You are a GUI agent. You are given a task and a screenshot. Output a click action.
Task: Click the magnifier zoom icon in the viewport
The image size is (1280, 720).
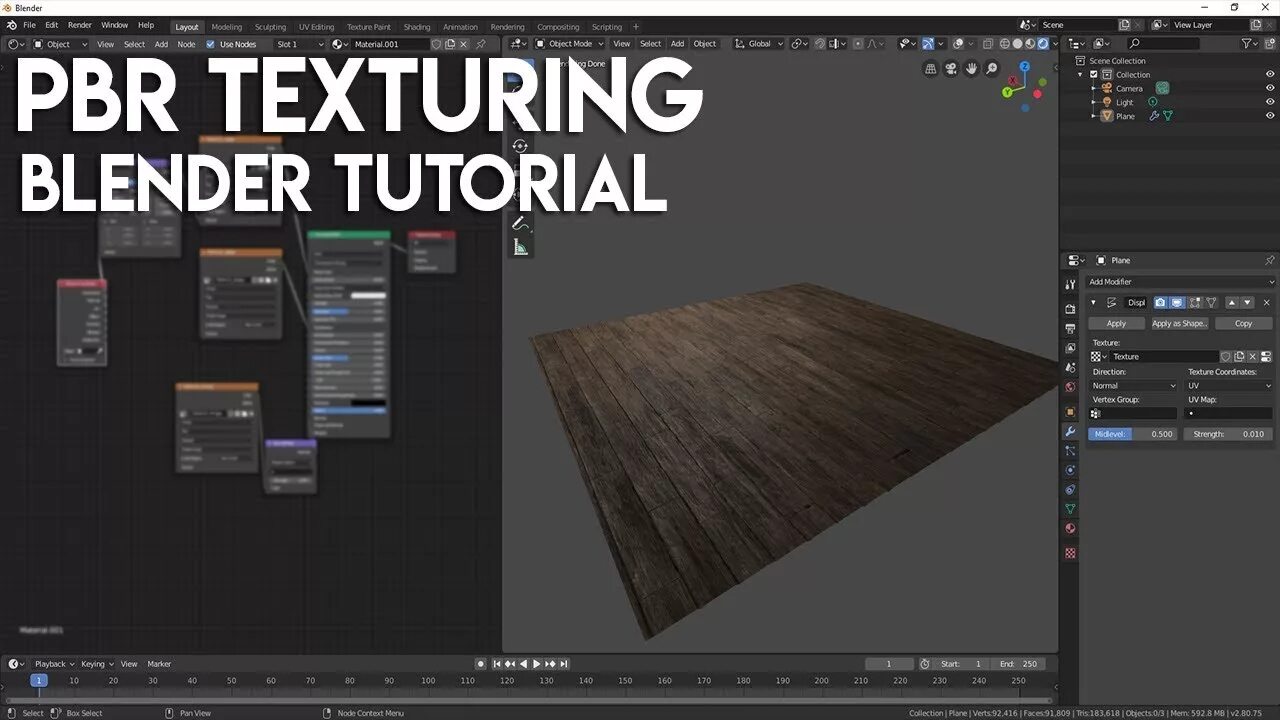990,67
